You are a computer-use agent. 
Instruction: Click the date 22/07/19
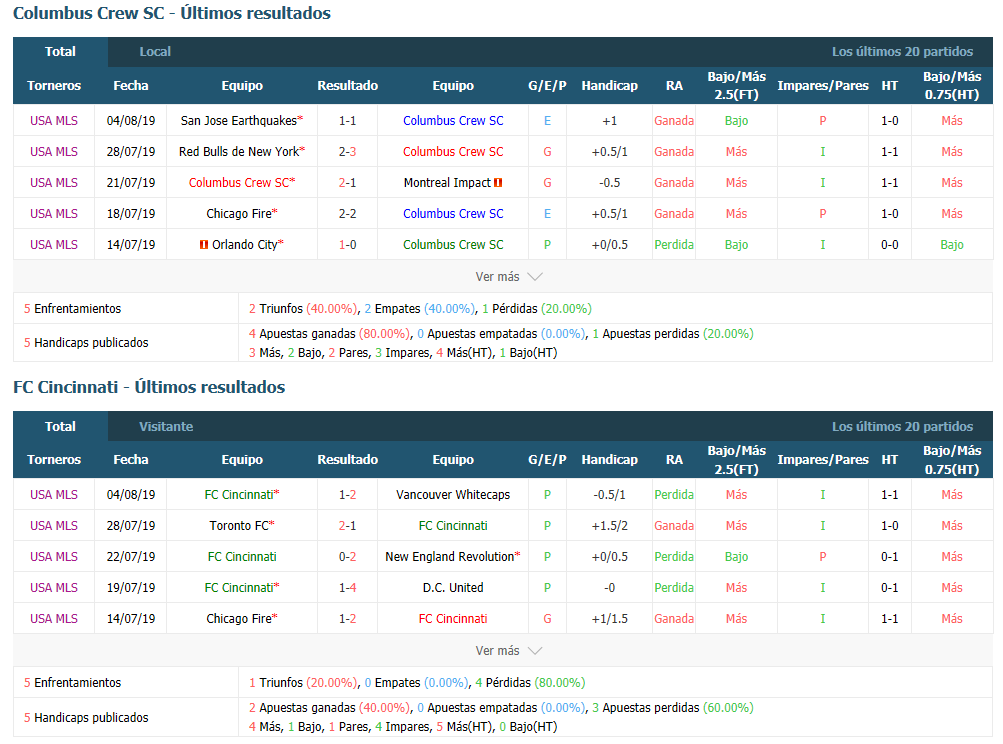[130, 557]
